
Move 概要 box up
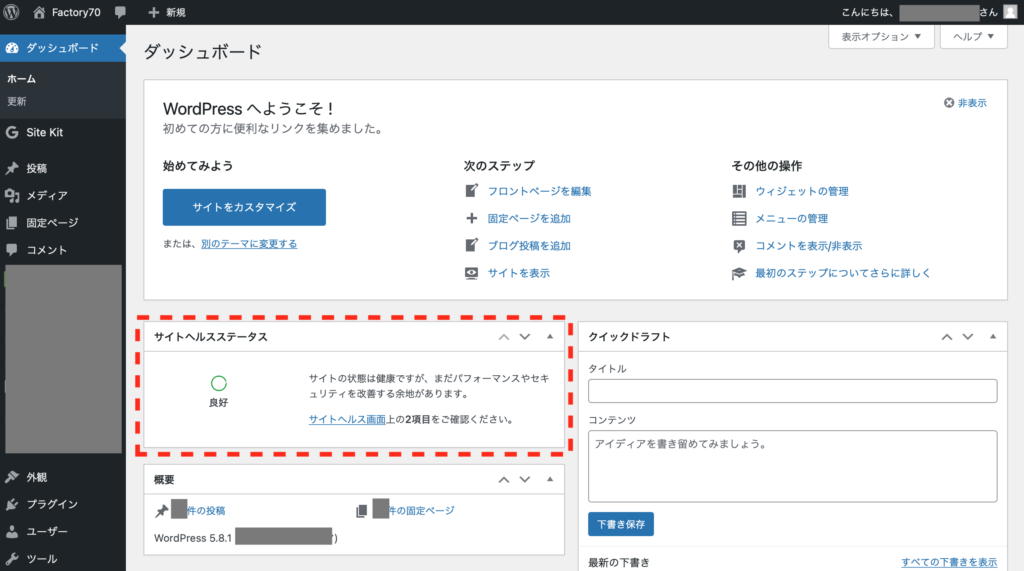[x=504, y=480]
